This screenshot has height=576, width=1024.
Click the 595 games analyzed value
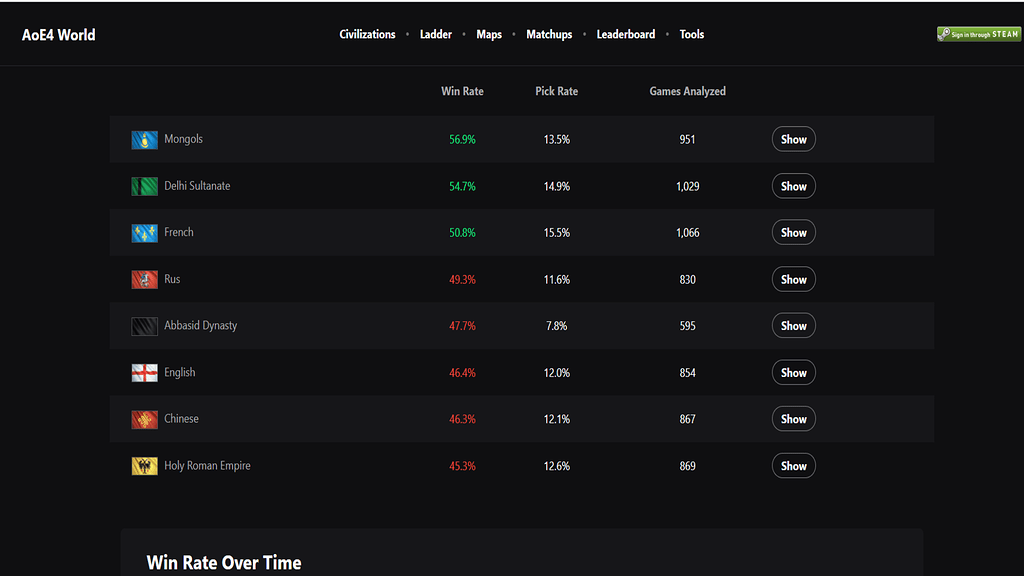pyautogui.click(x=687, y=327)
